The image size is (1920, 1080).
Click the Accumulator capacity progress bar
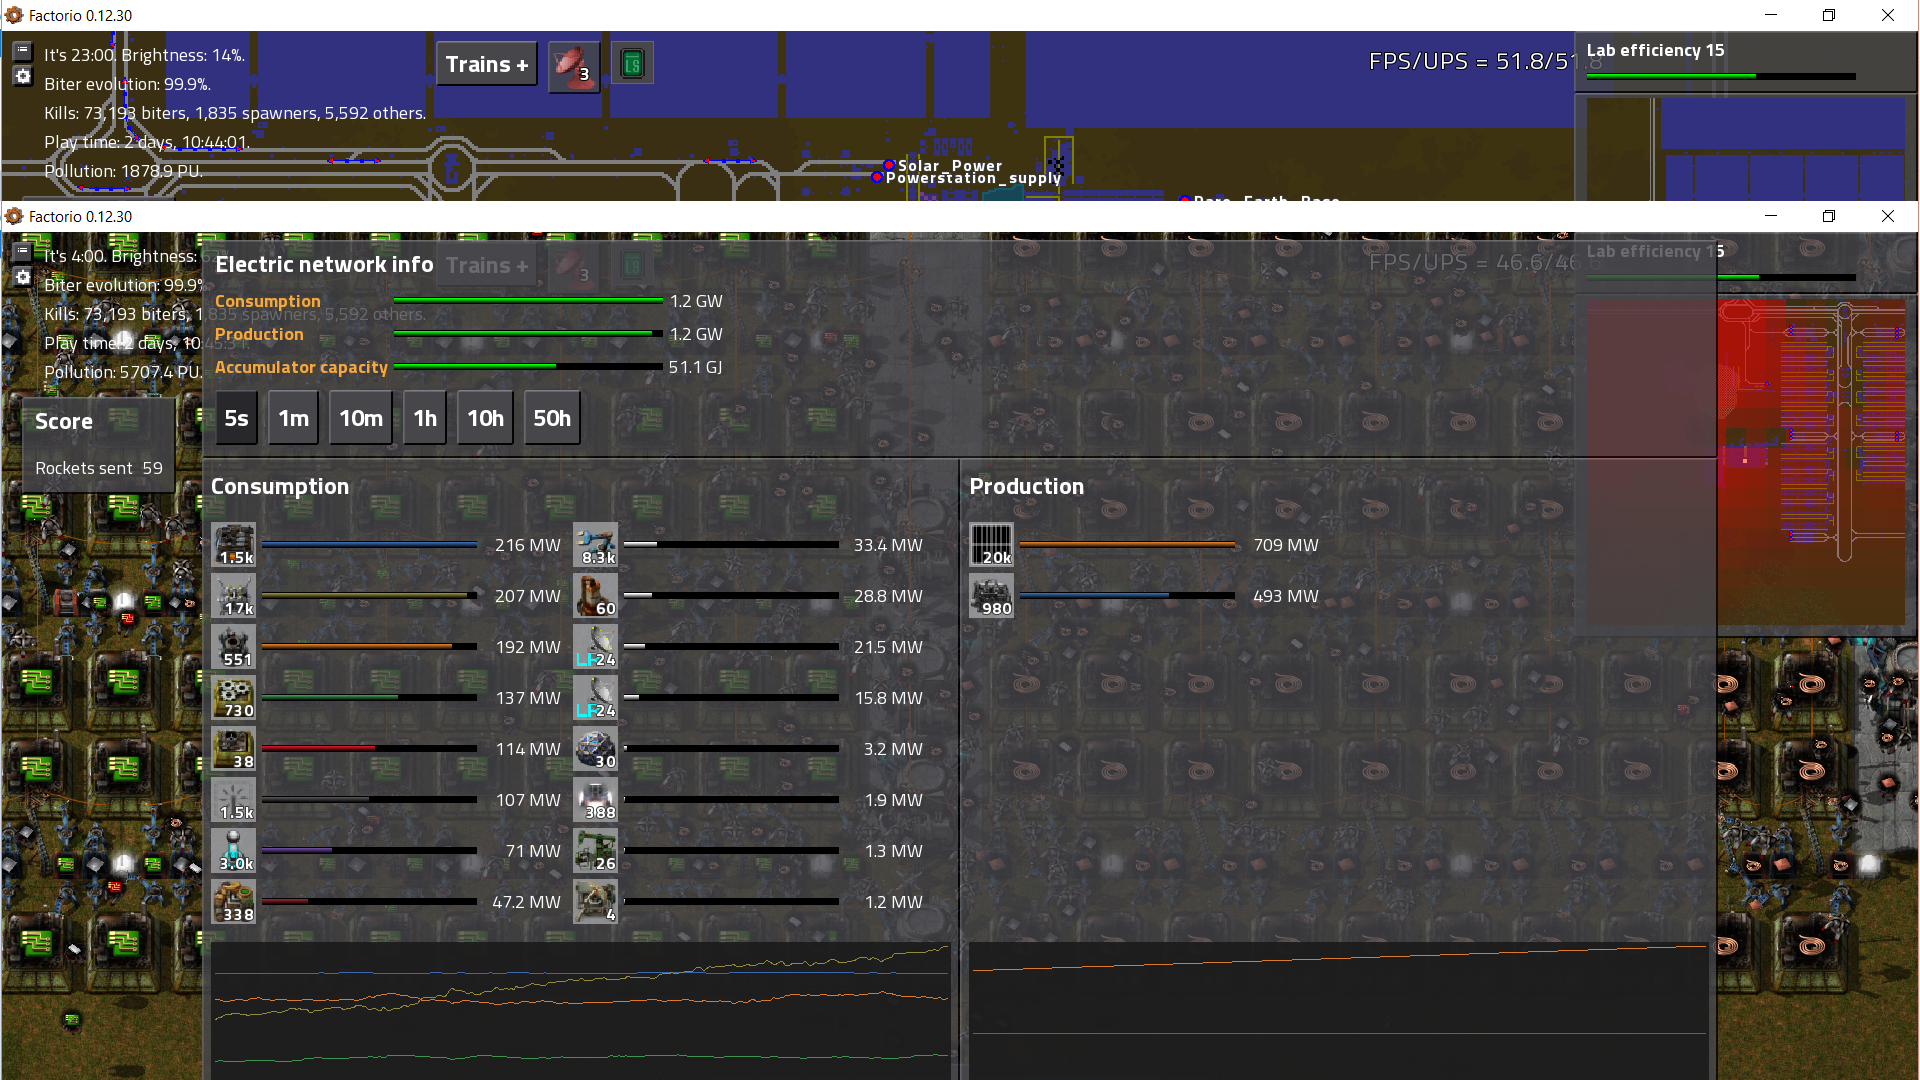(528, 367)
